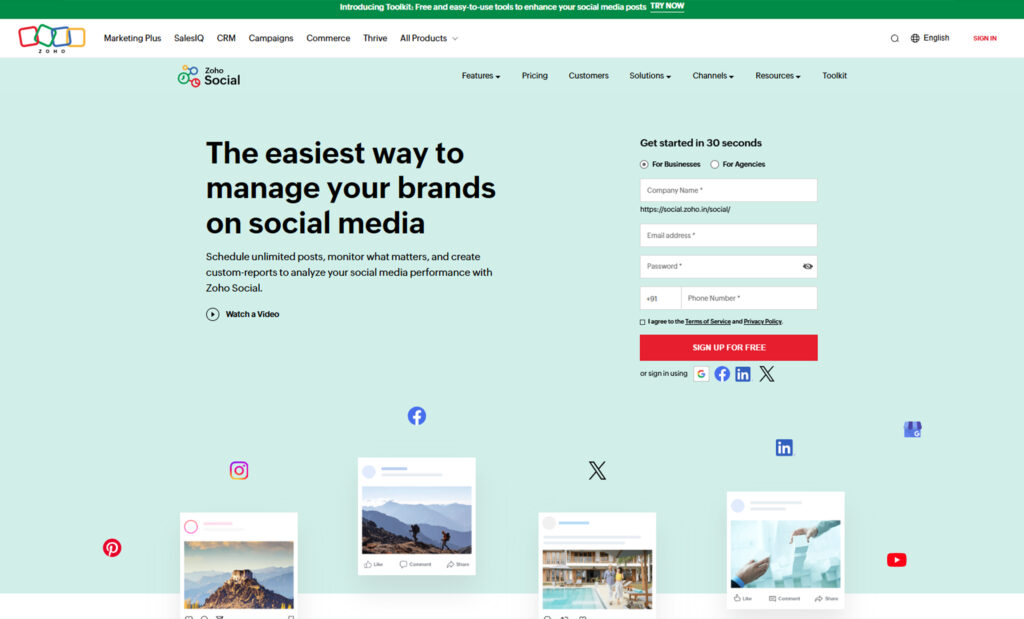Click the floating YouTube icon
Screen dimensions: 1024x619
pyautogui.click(x=896, y=560)
